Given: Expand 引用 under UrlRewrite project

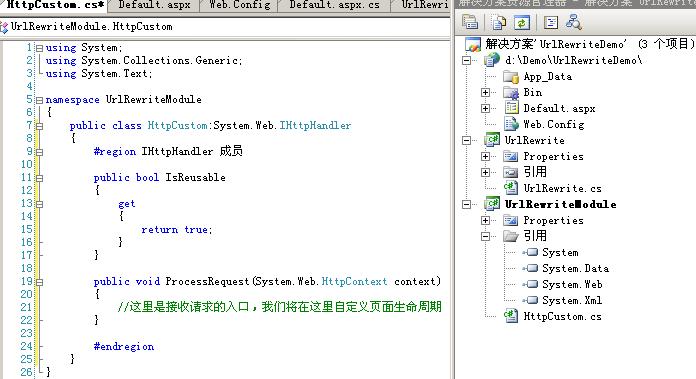Looking at the screenshot, I should point(486,172).
